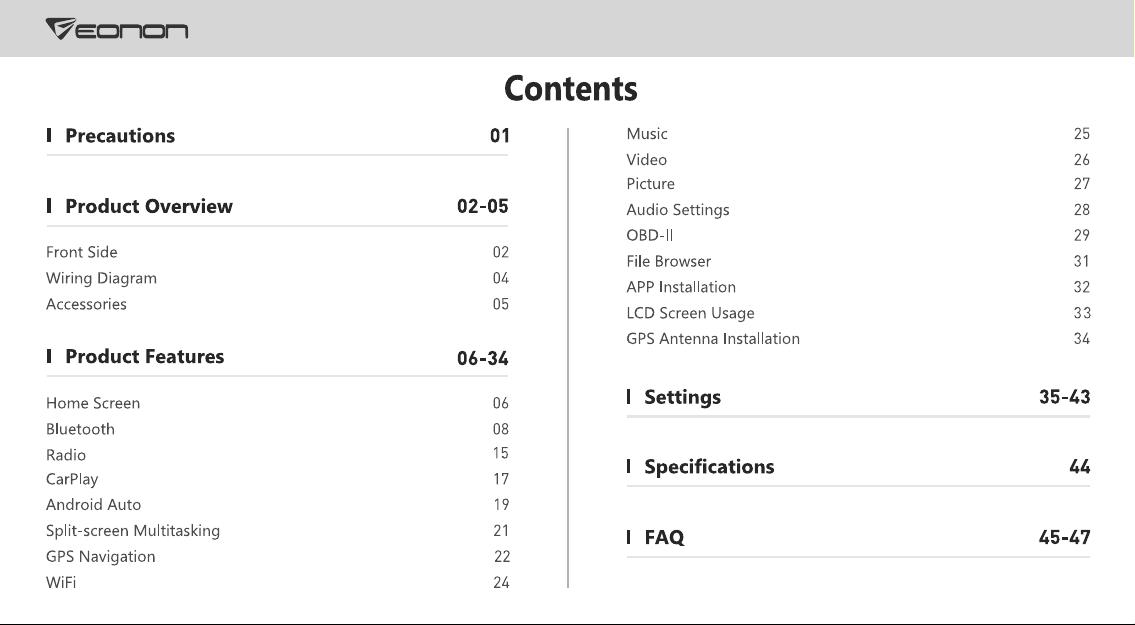1135x625 pixels.
Task: Jump to the Android Auto entry
Action: point(93,505)
